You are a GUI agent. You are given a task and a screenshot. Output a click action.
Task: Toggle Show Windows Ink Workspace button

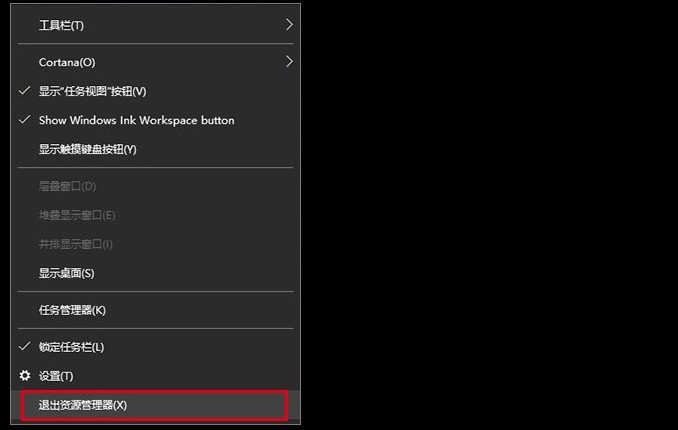136,120
